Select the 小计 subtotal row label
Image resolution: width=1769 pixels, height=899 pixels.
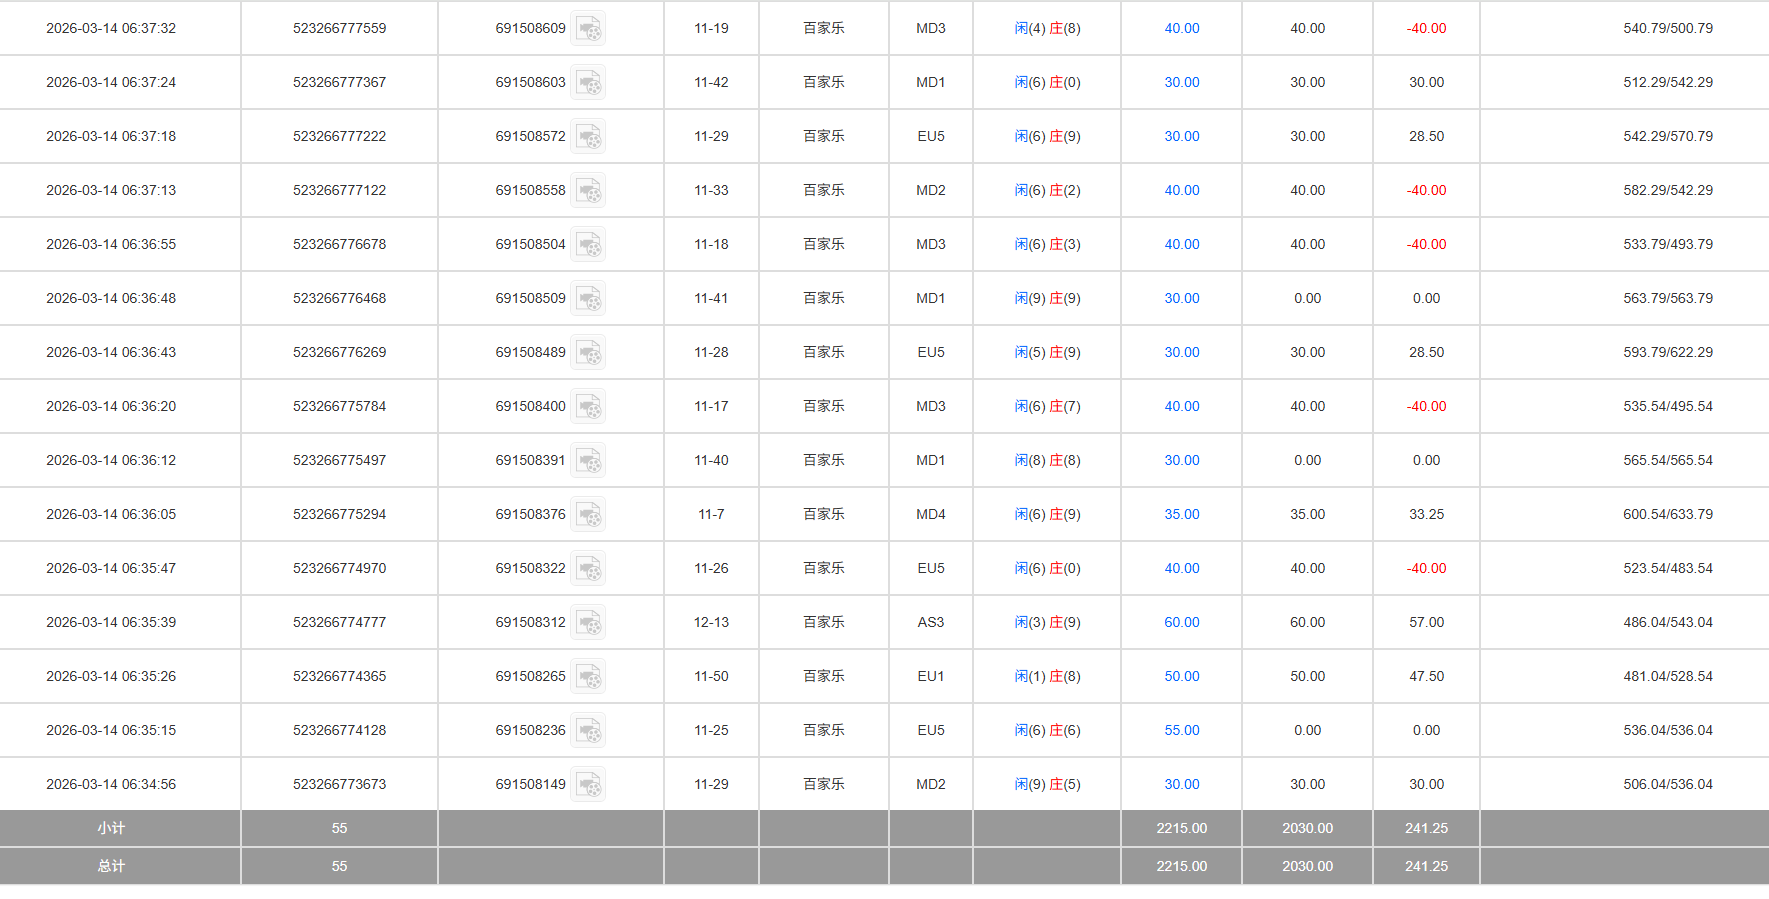click(x=111, y=828)
